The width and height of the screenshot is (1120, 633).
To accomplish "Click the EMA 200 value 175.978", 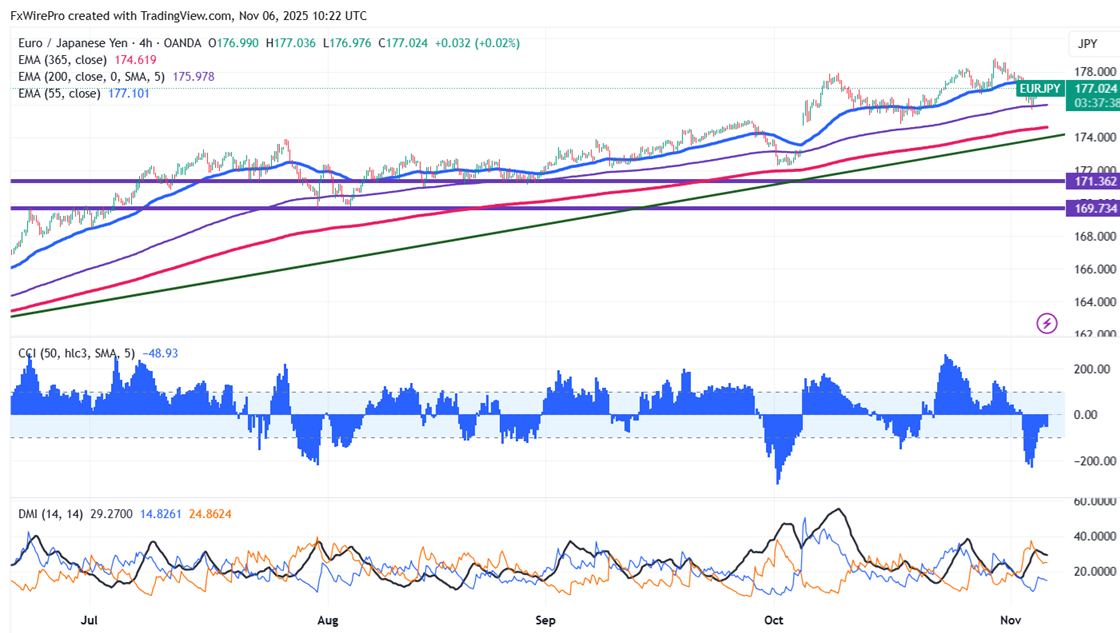I will coord(194,76).
